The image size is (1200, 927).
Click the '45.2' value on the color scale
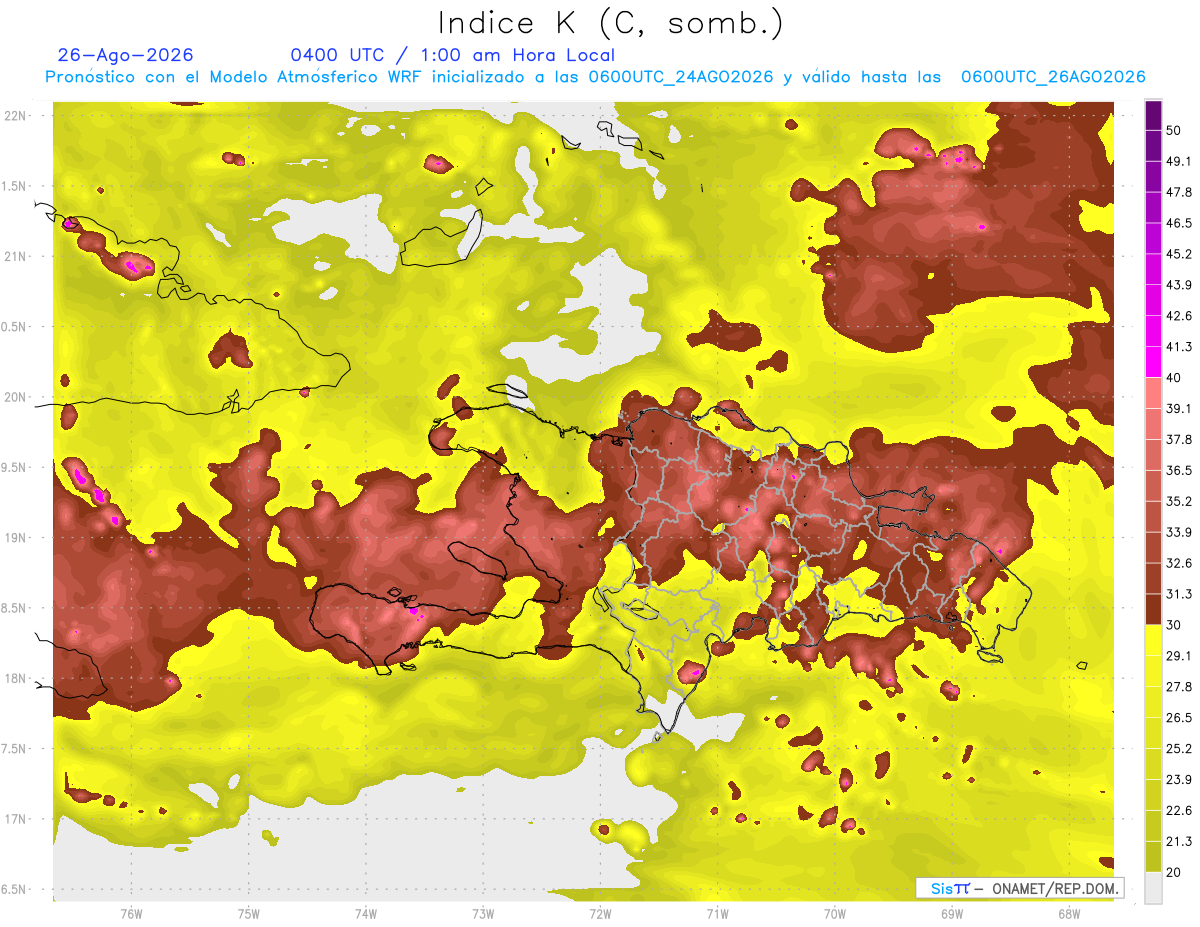pos(1179,254)
